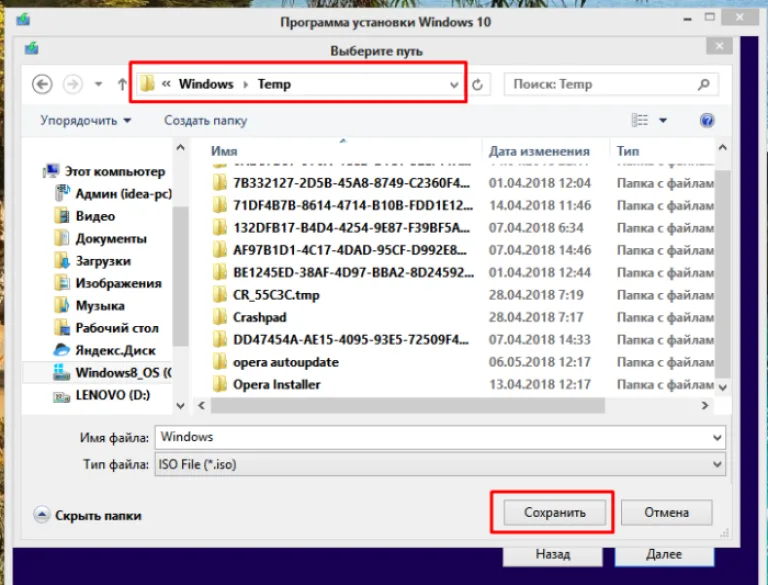Click the Отмена button
This screenshot has width=768, height=585.
667,512
